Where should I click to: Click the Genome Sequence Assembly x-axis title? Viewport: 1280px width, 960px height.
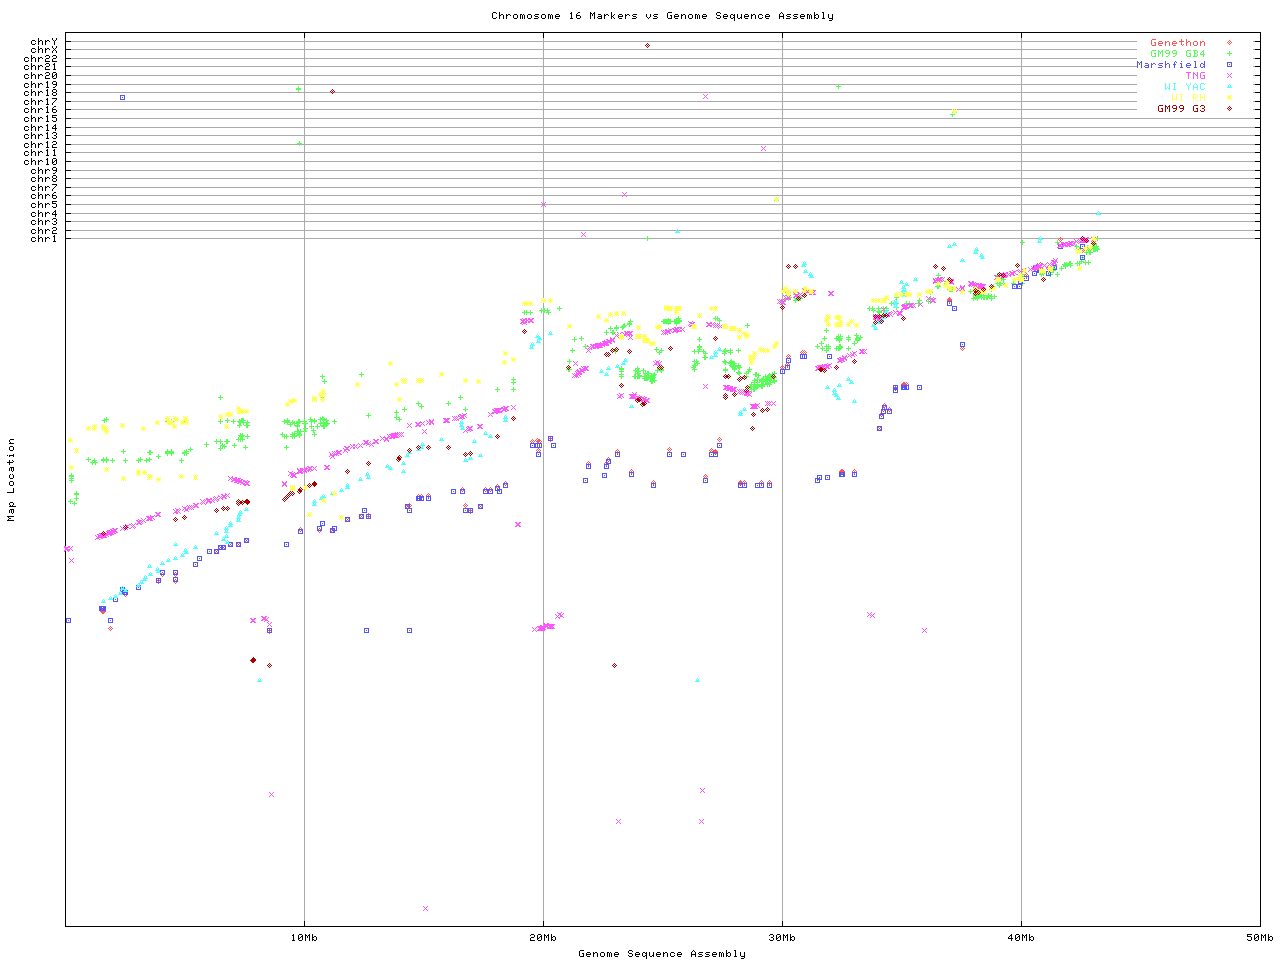click(x=662, y=954)
